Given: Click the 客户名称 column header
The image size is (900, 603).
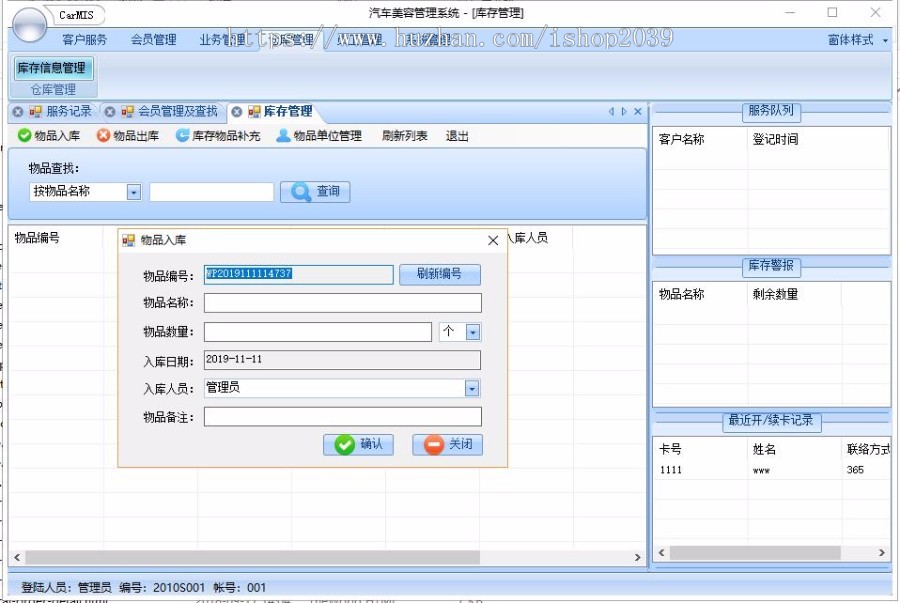Looking at the screenshot, I should pyautogui.click(x=681, y=139).
